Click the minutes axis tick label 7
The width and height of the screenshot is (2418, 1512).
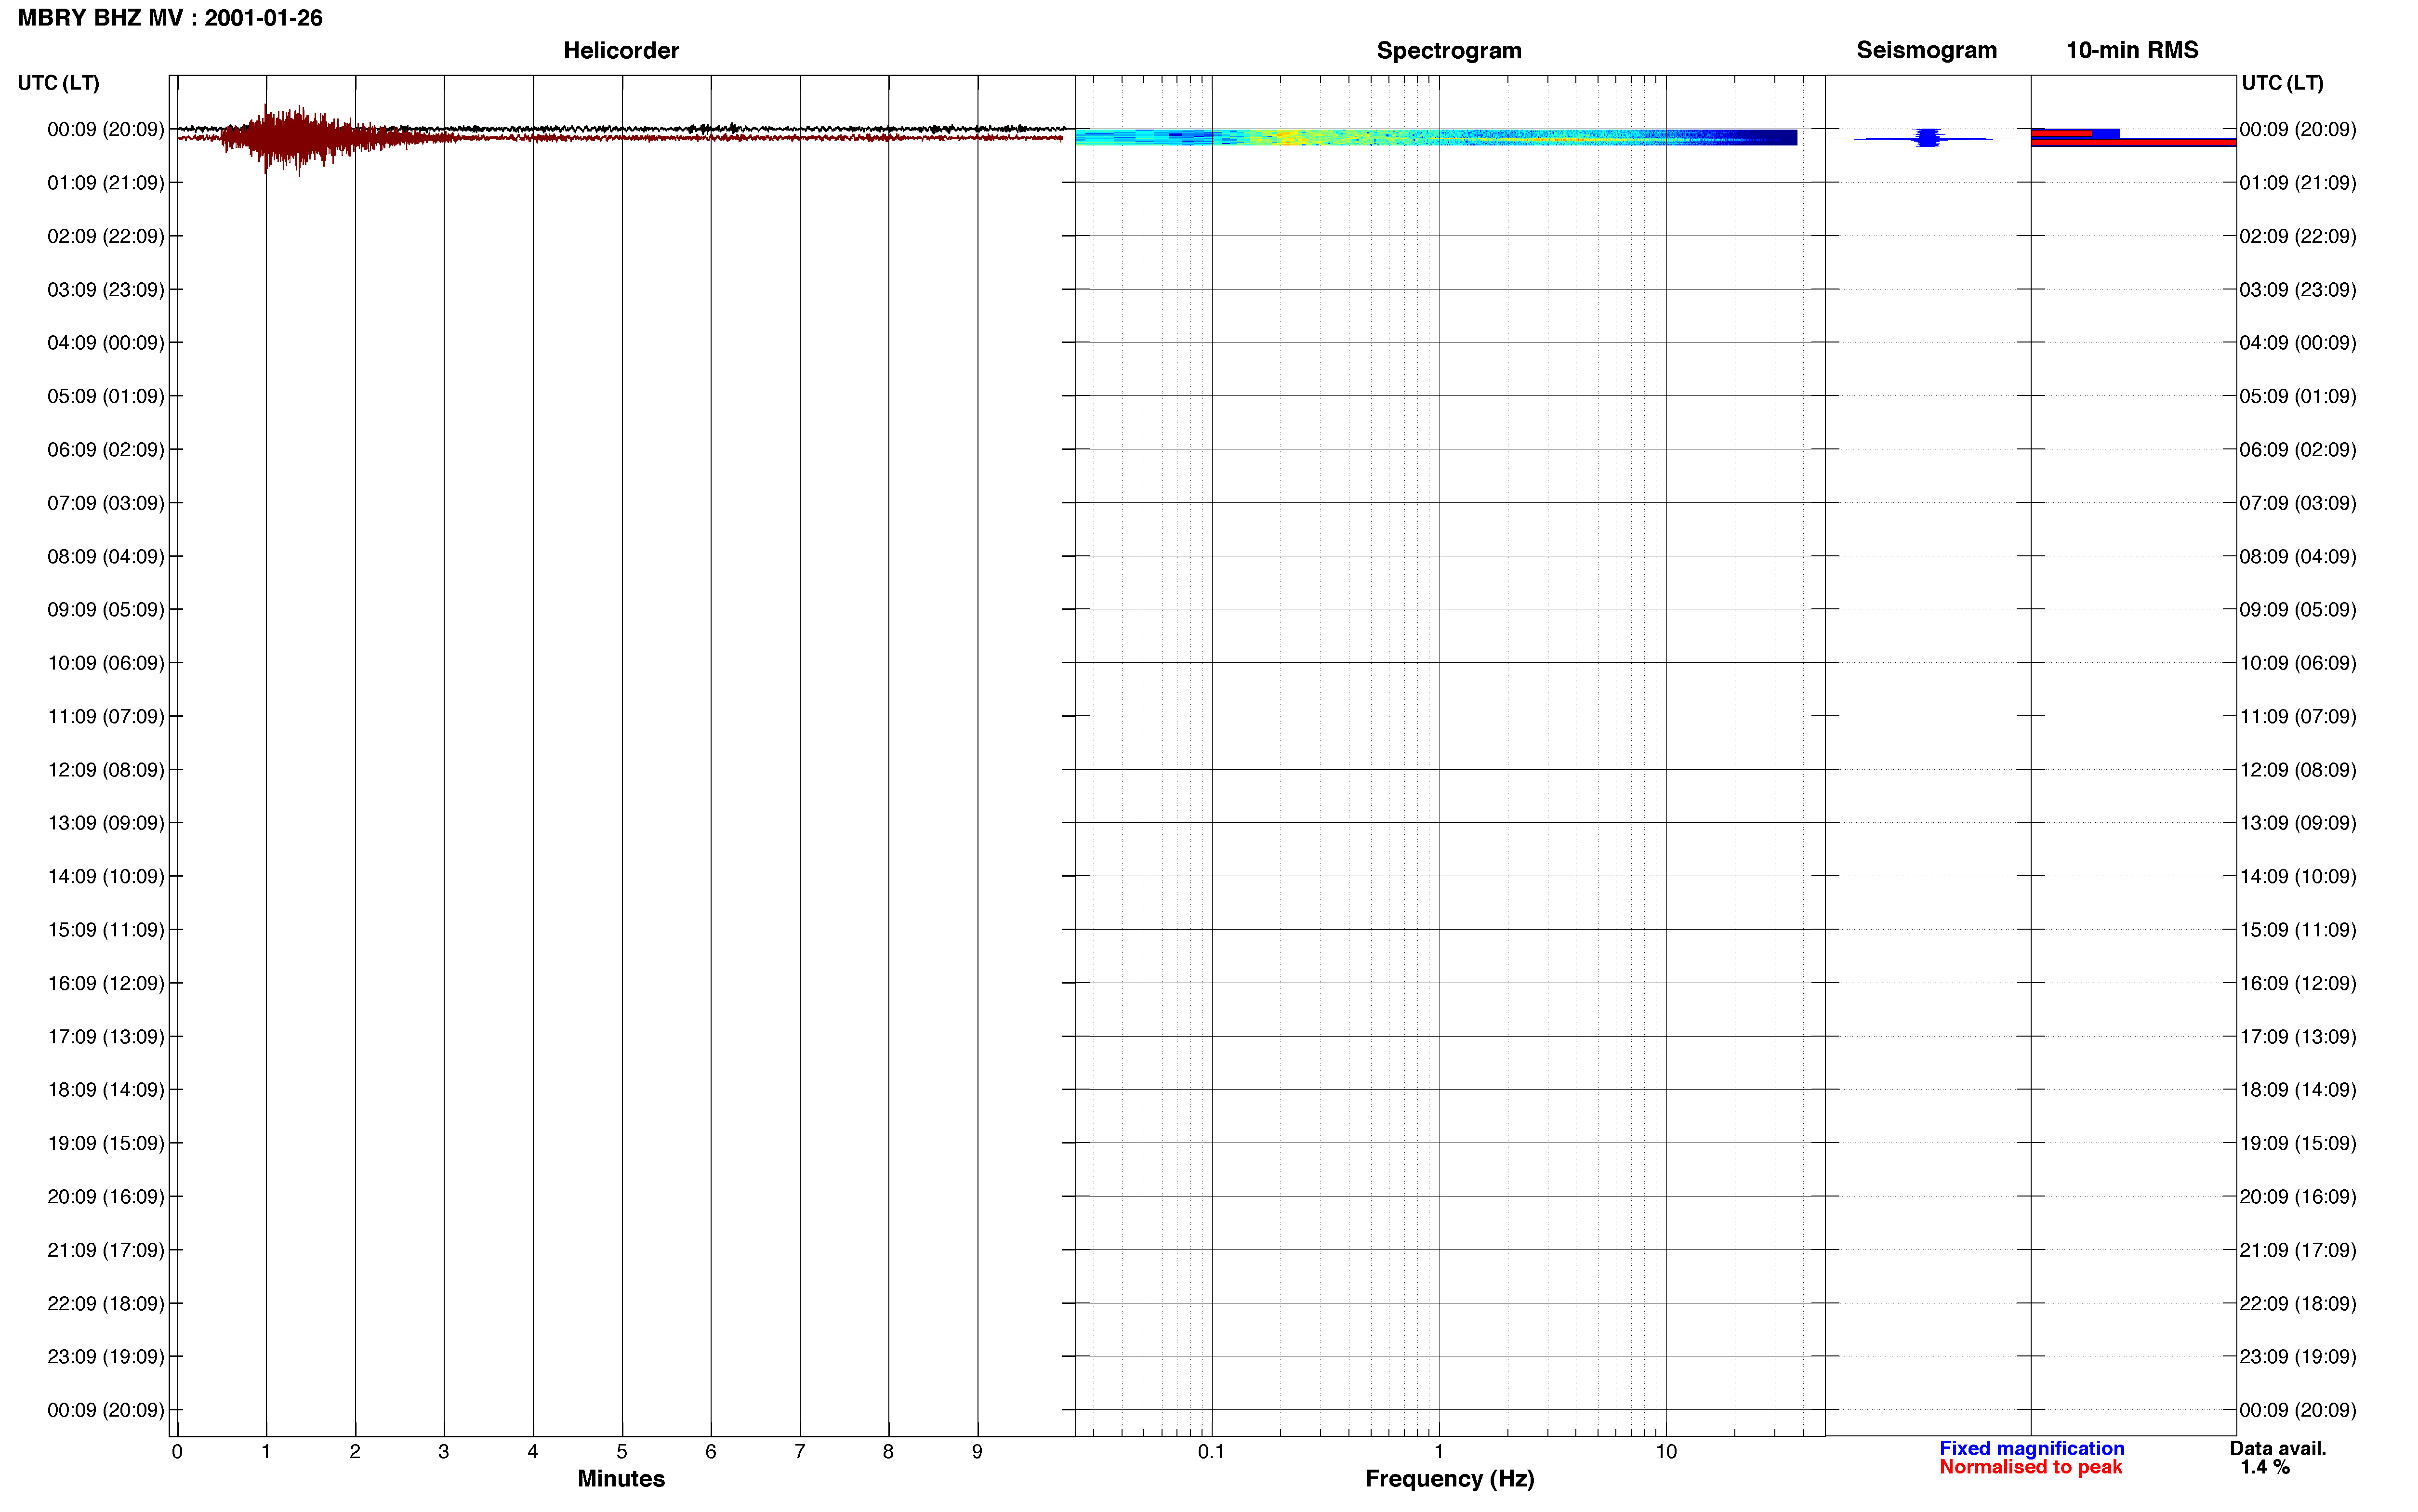click(800, 1452)
